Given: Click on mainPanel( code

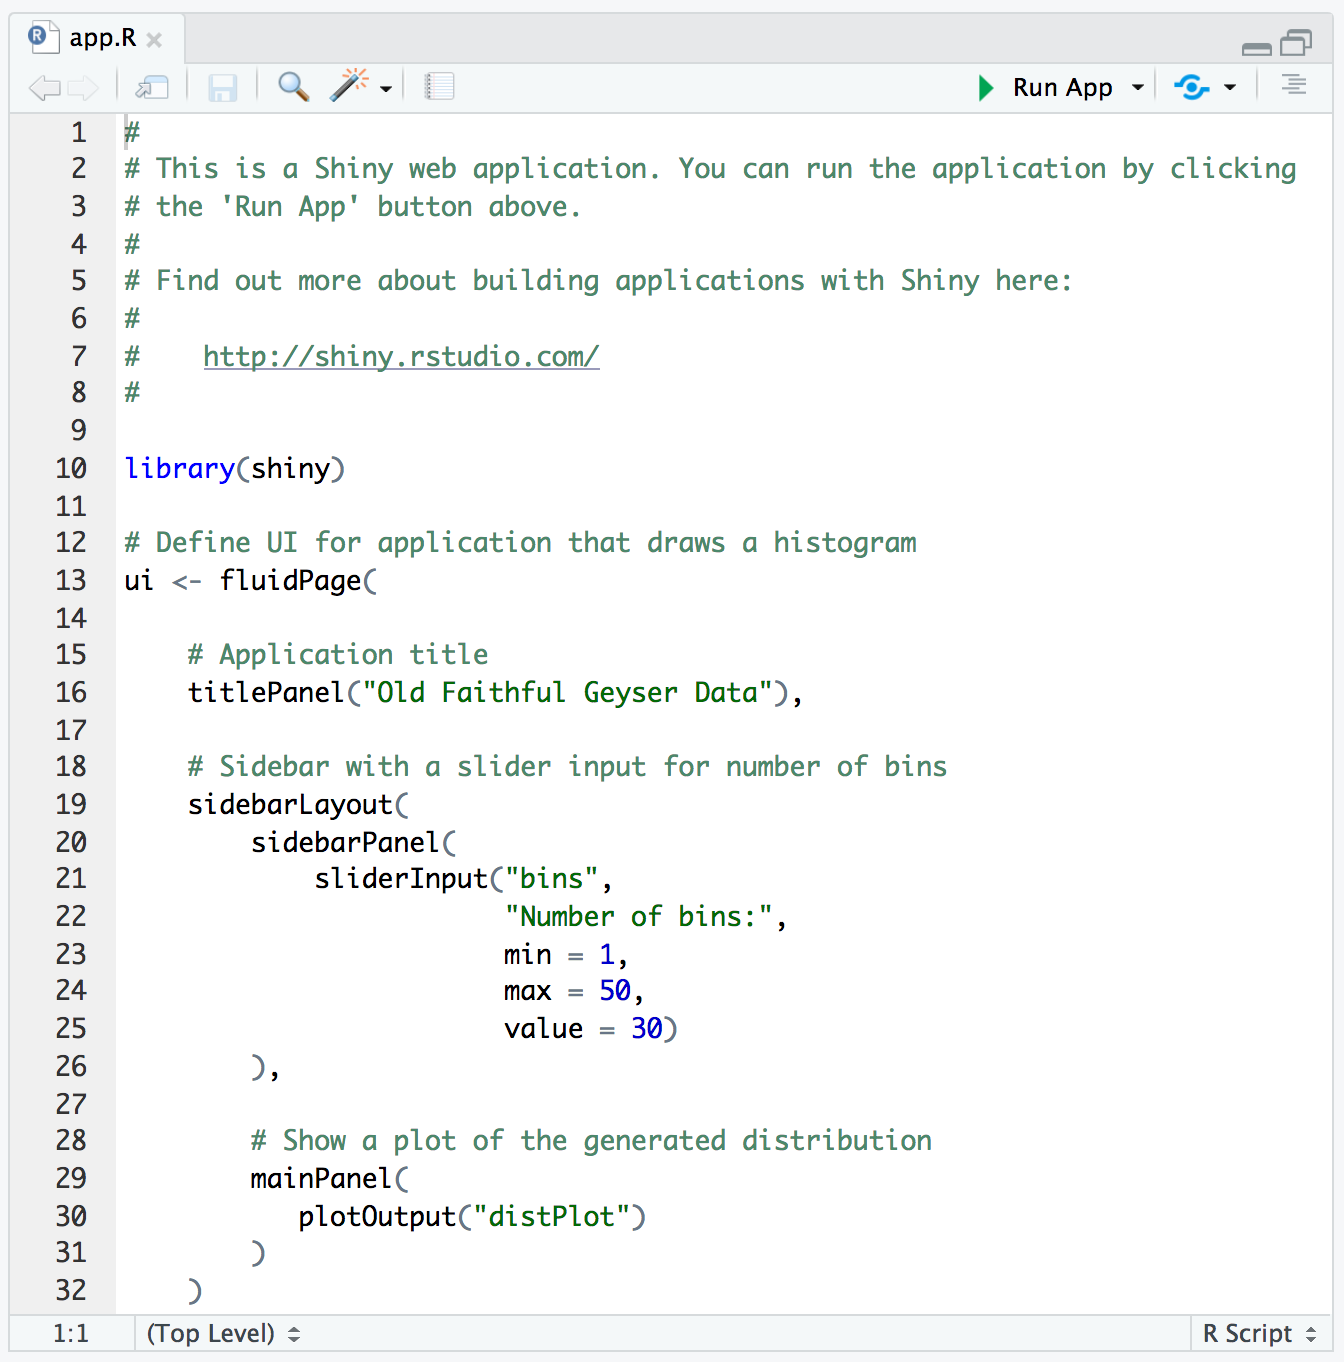Looking at the screenshot, I should click(330, 1178).
